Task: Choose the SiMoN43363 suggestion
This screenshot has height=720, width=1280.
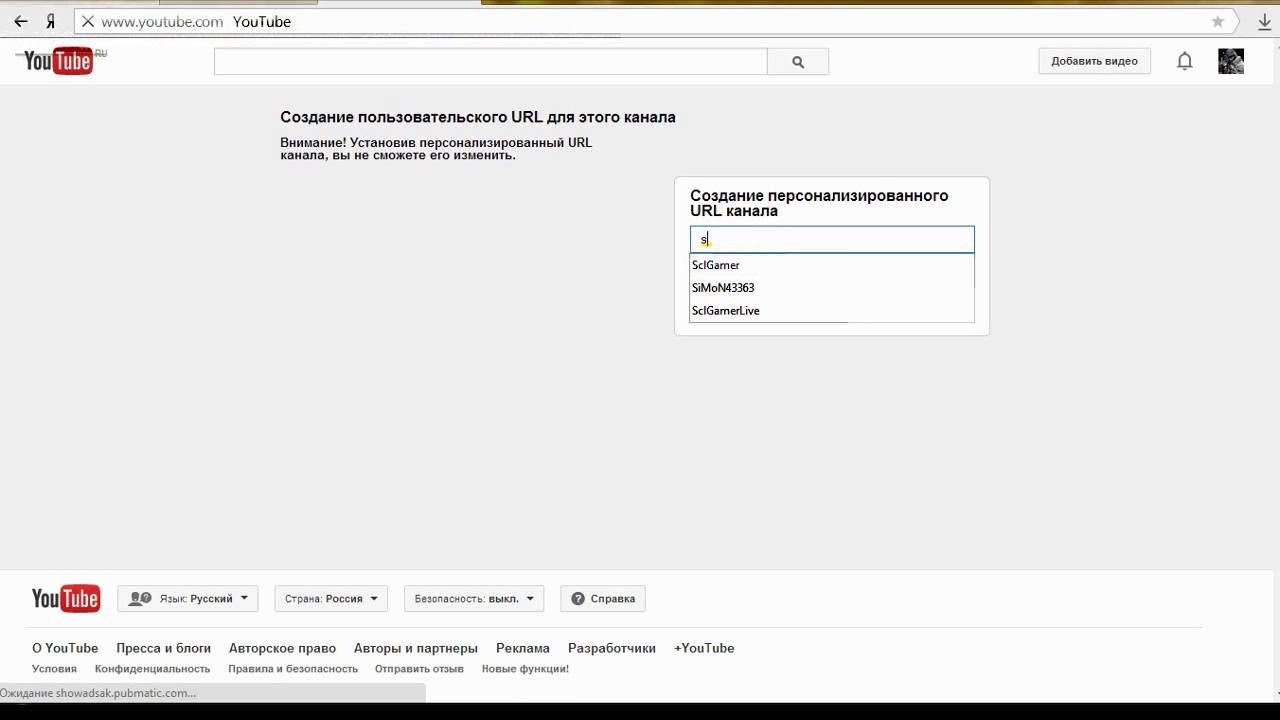Action: [x=832, y=288]
